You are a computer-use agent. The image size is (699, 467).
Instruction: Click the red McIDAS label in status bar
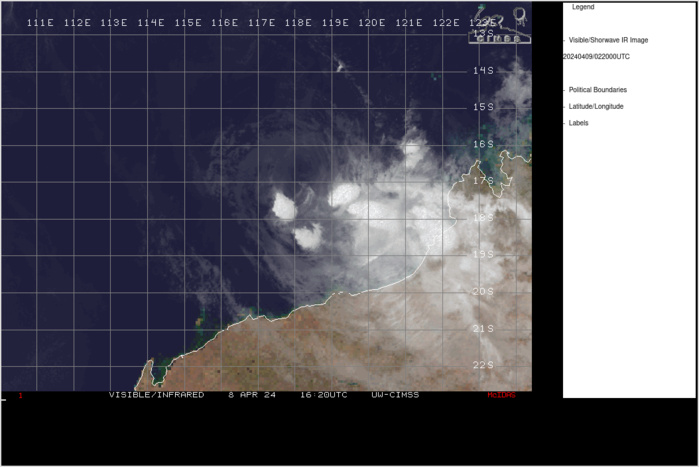point(502,395)
